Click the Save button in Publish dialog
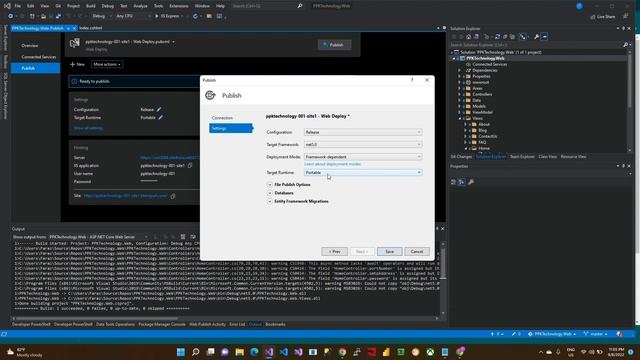The image size is (640, 360). tap(389, 251)
